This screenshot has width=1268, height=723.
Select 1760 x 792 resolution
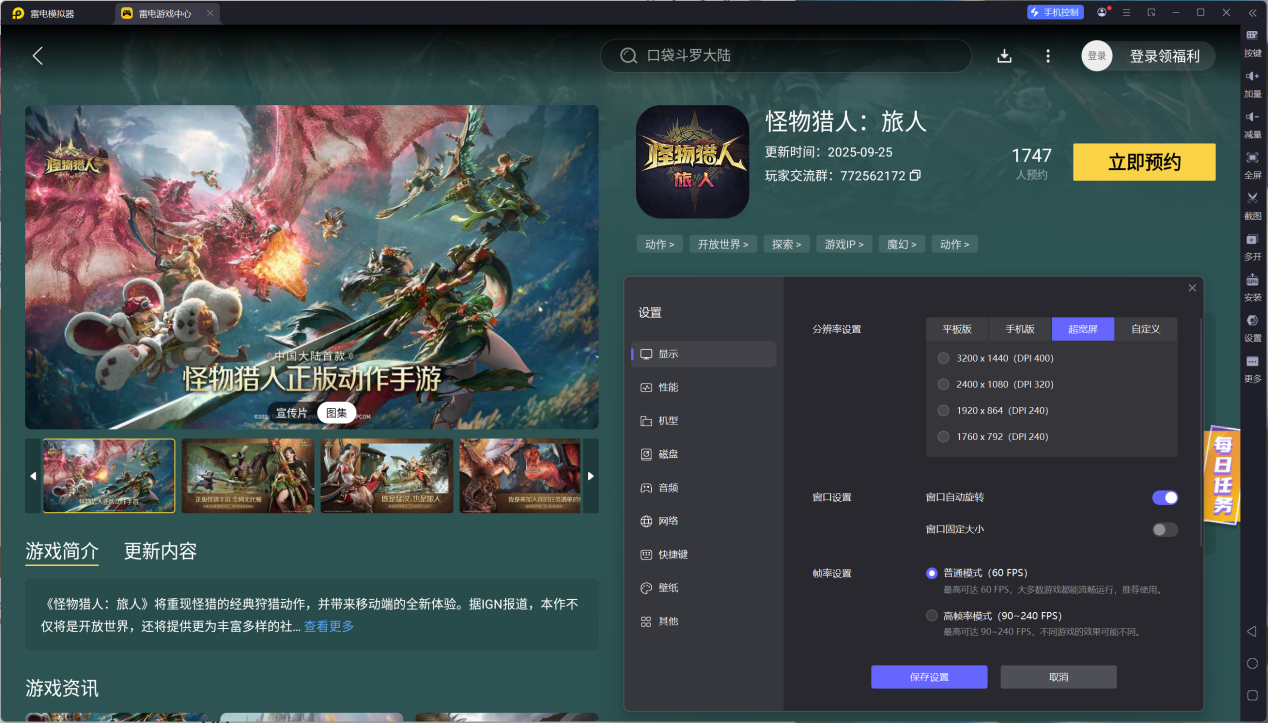[944, 436]
